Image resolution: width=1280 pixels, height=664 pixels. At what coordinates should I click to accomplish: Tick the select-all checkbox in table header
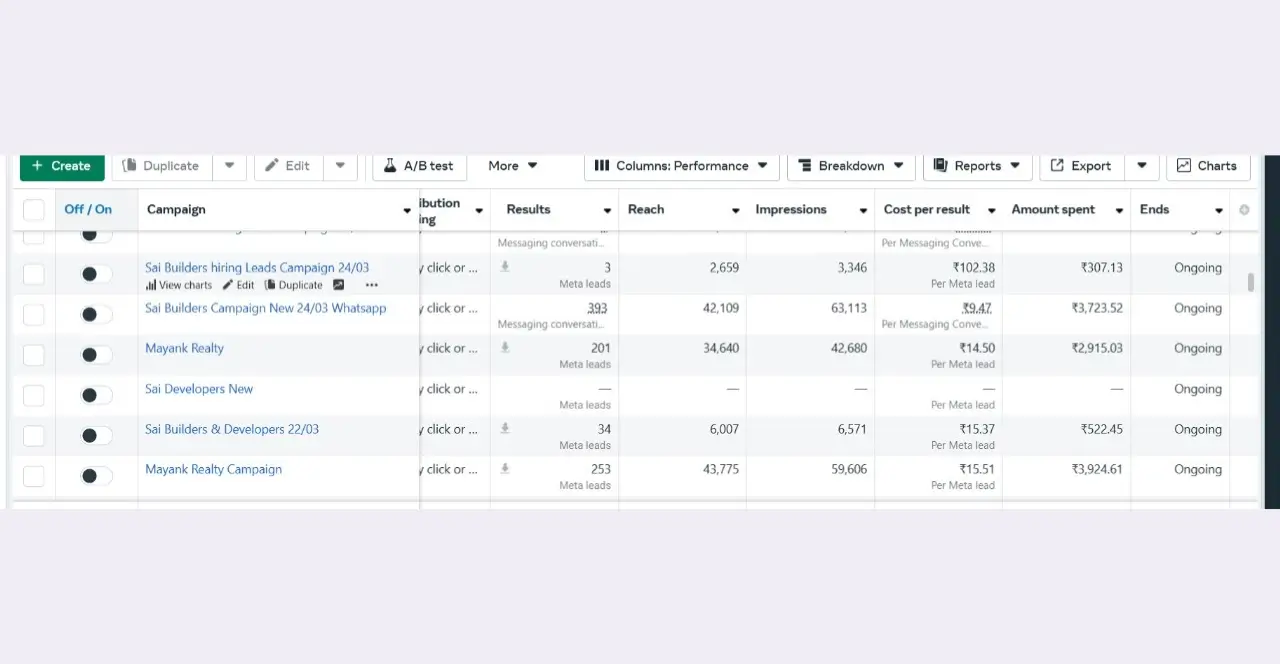(x=34, y=210)
